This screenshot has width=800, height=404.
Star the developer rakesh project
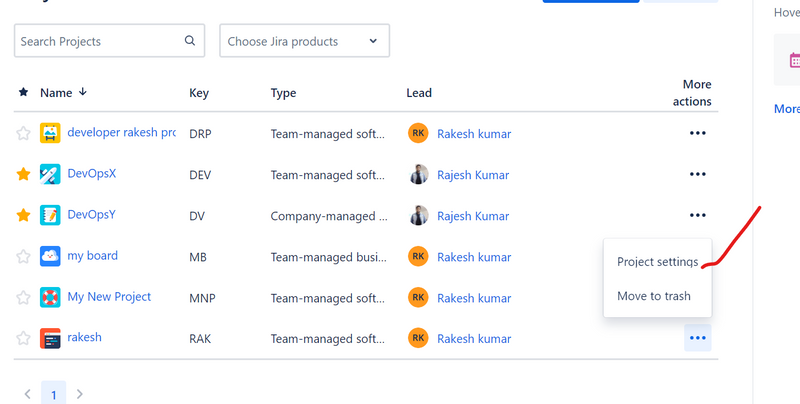pyautogui.click(x=23, y=133)
